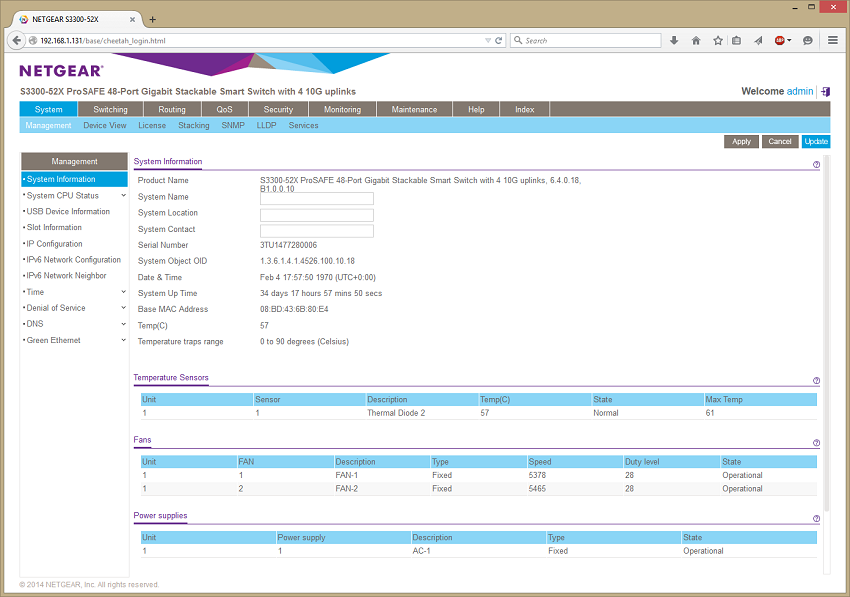Expand the Green Ethernet menu
The width and height of the screenshot is (850, 597).
pyautogui.click(x=124, y=340)
